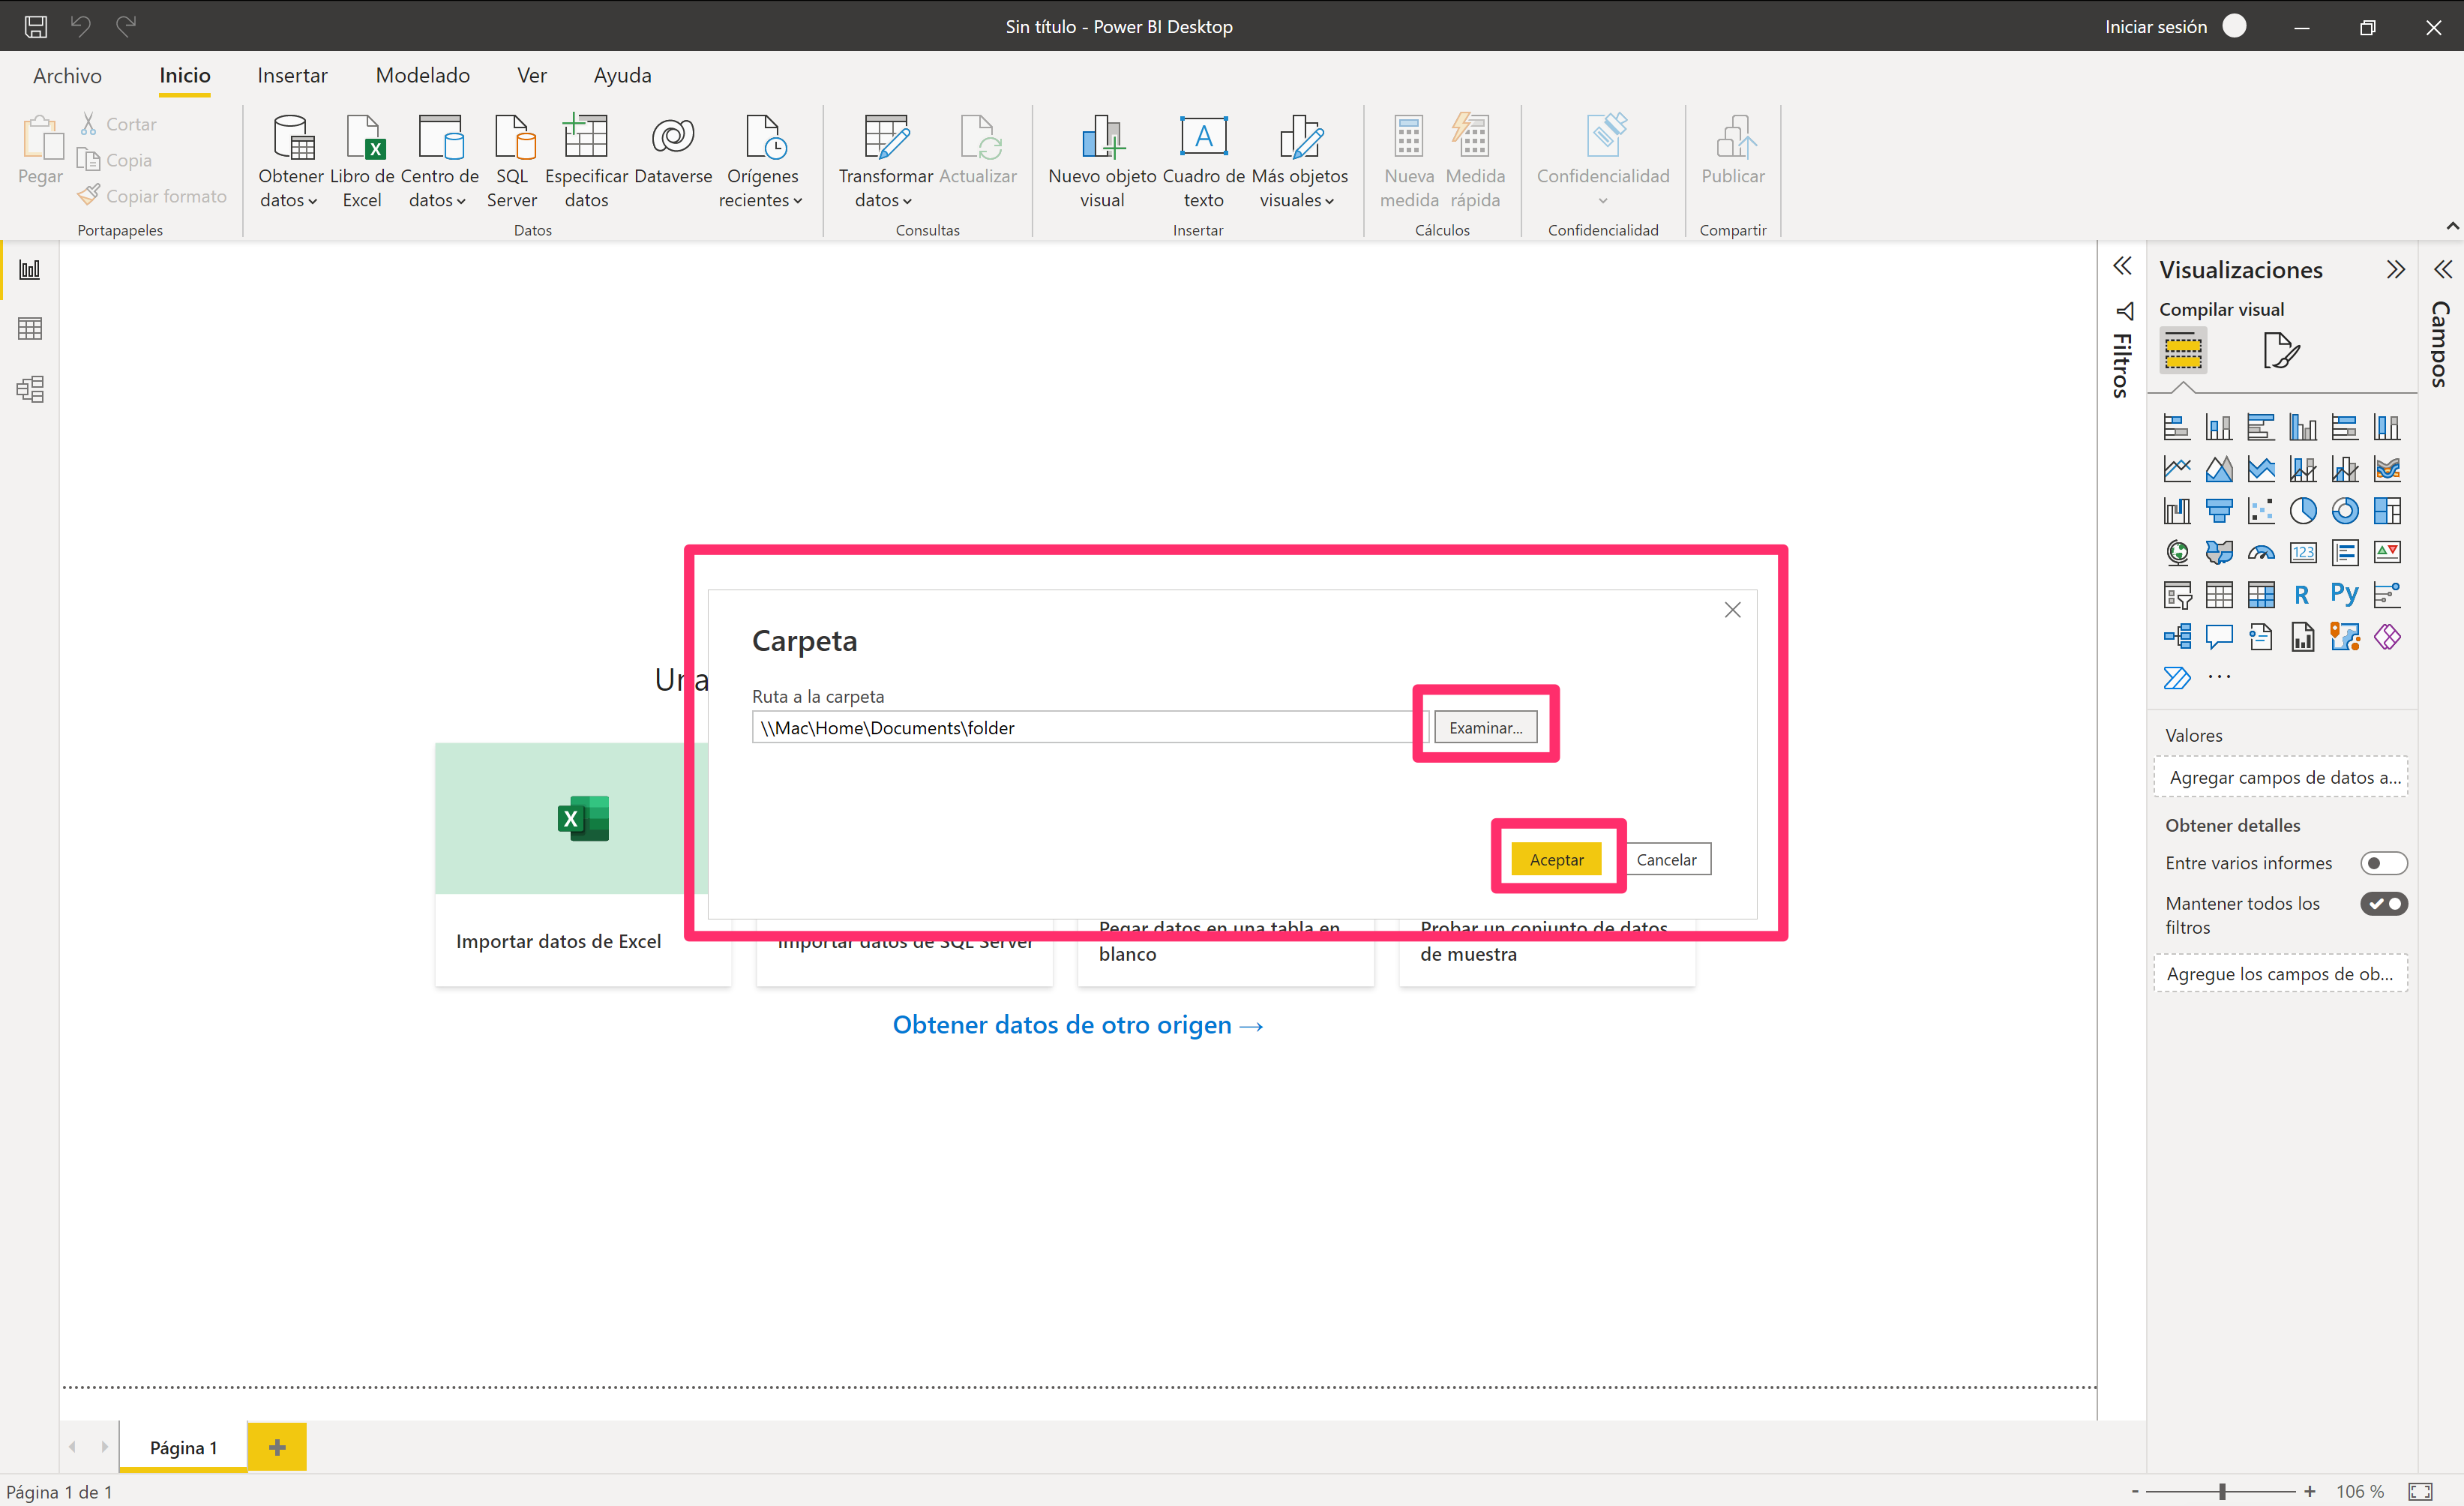This screenshot has height=1506, width=2464.
Task: Collapse the ribbon with the arrow
Action: tap(2452, 226)
